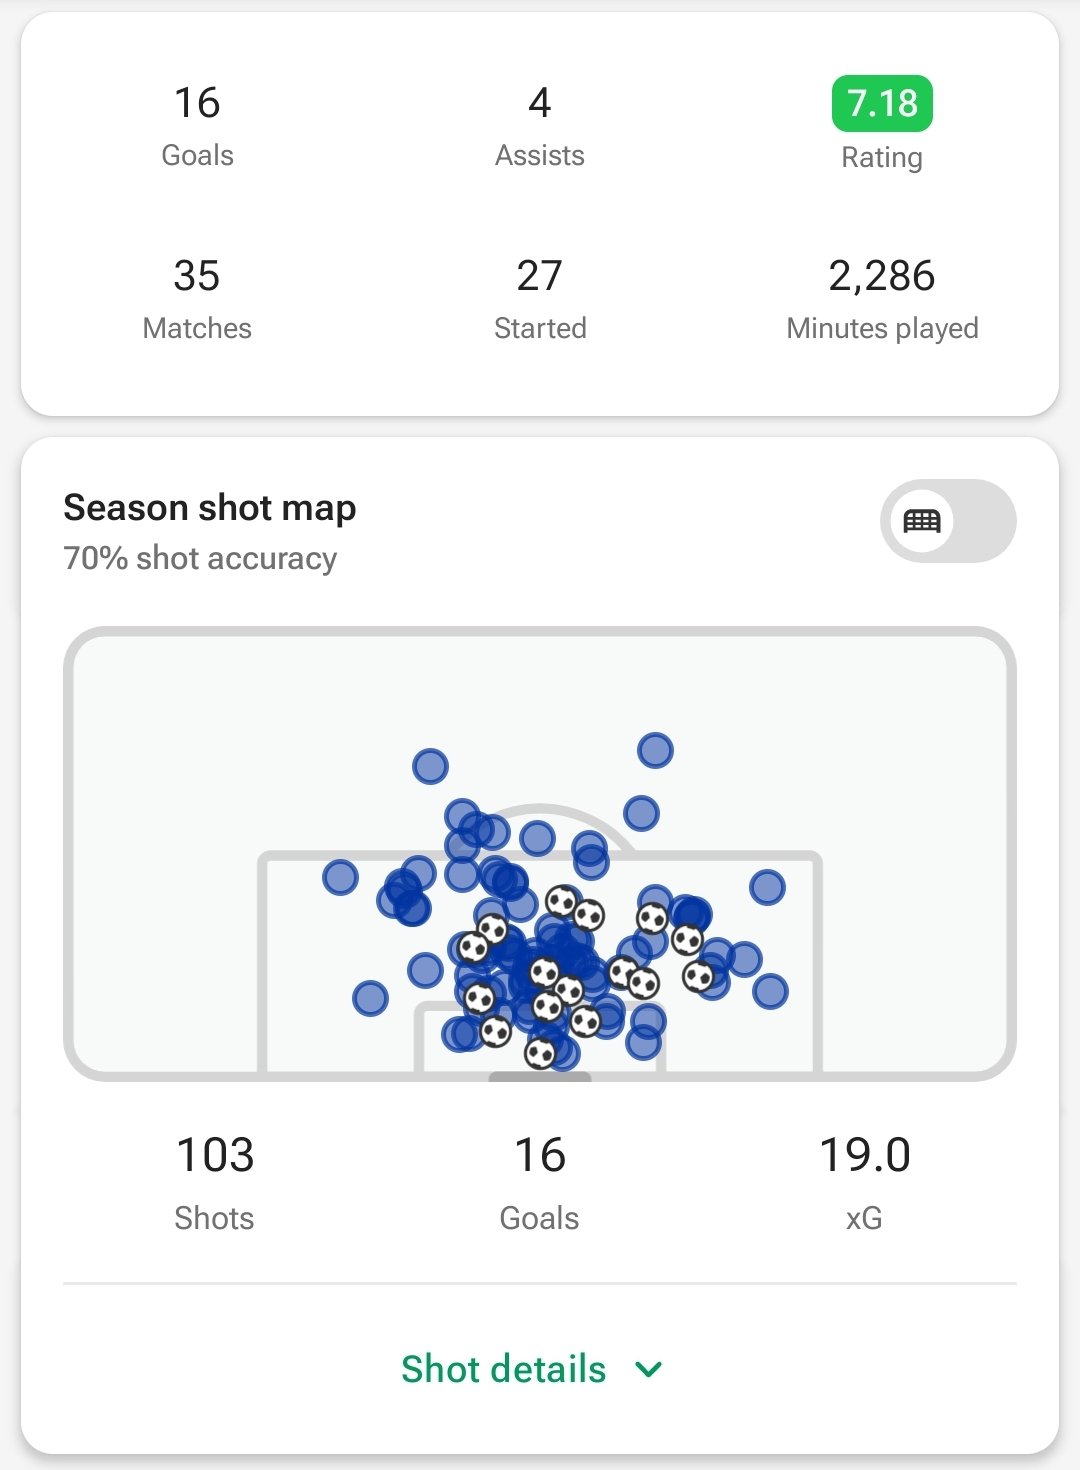1080x1470 pixels.
Task: Tap the 16 Goals stat at the top
Action: [197, 127]
